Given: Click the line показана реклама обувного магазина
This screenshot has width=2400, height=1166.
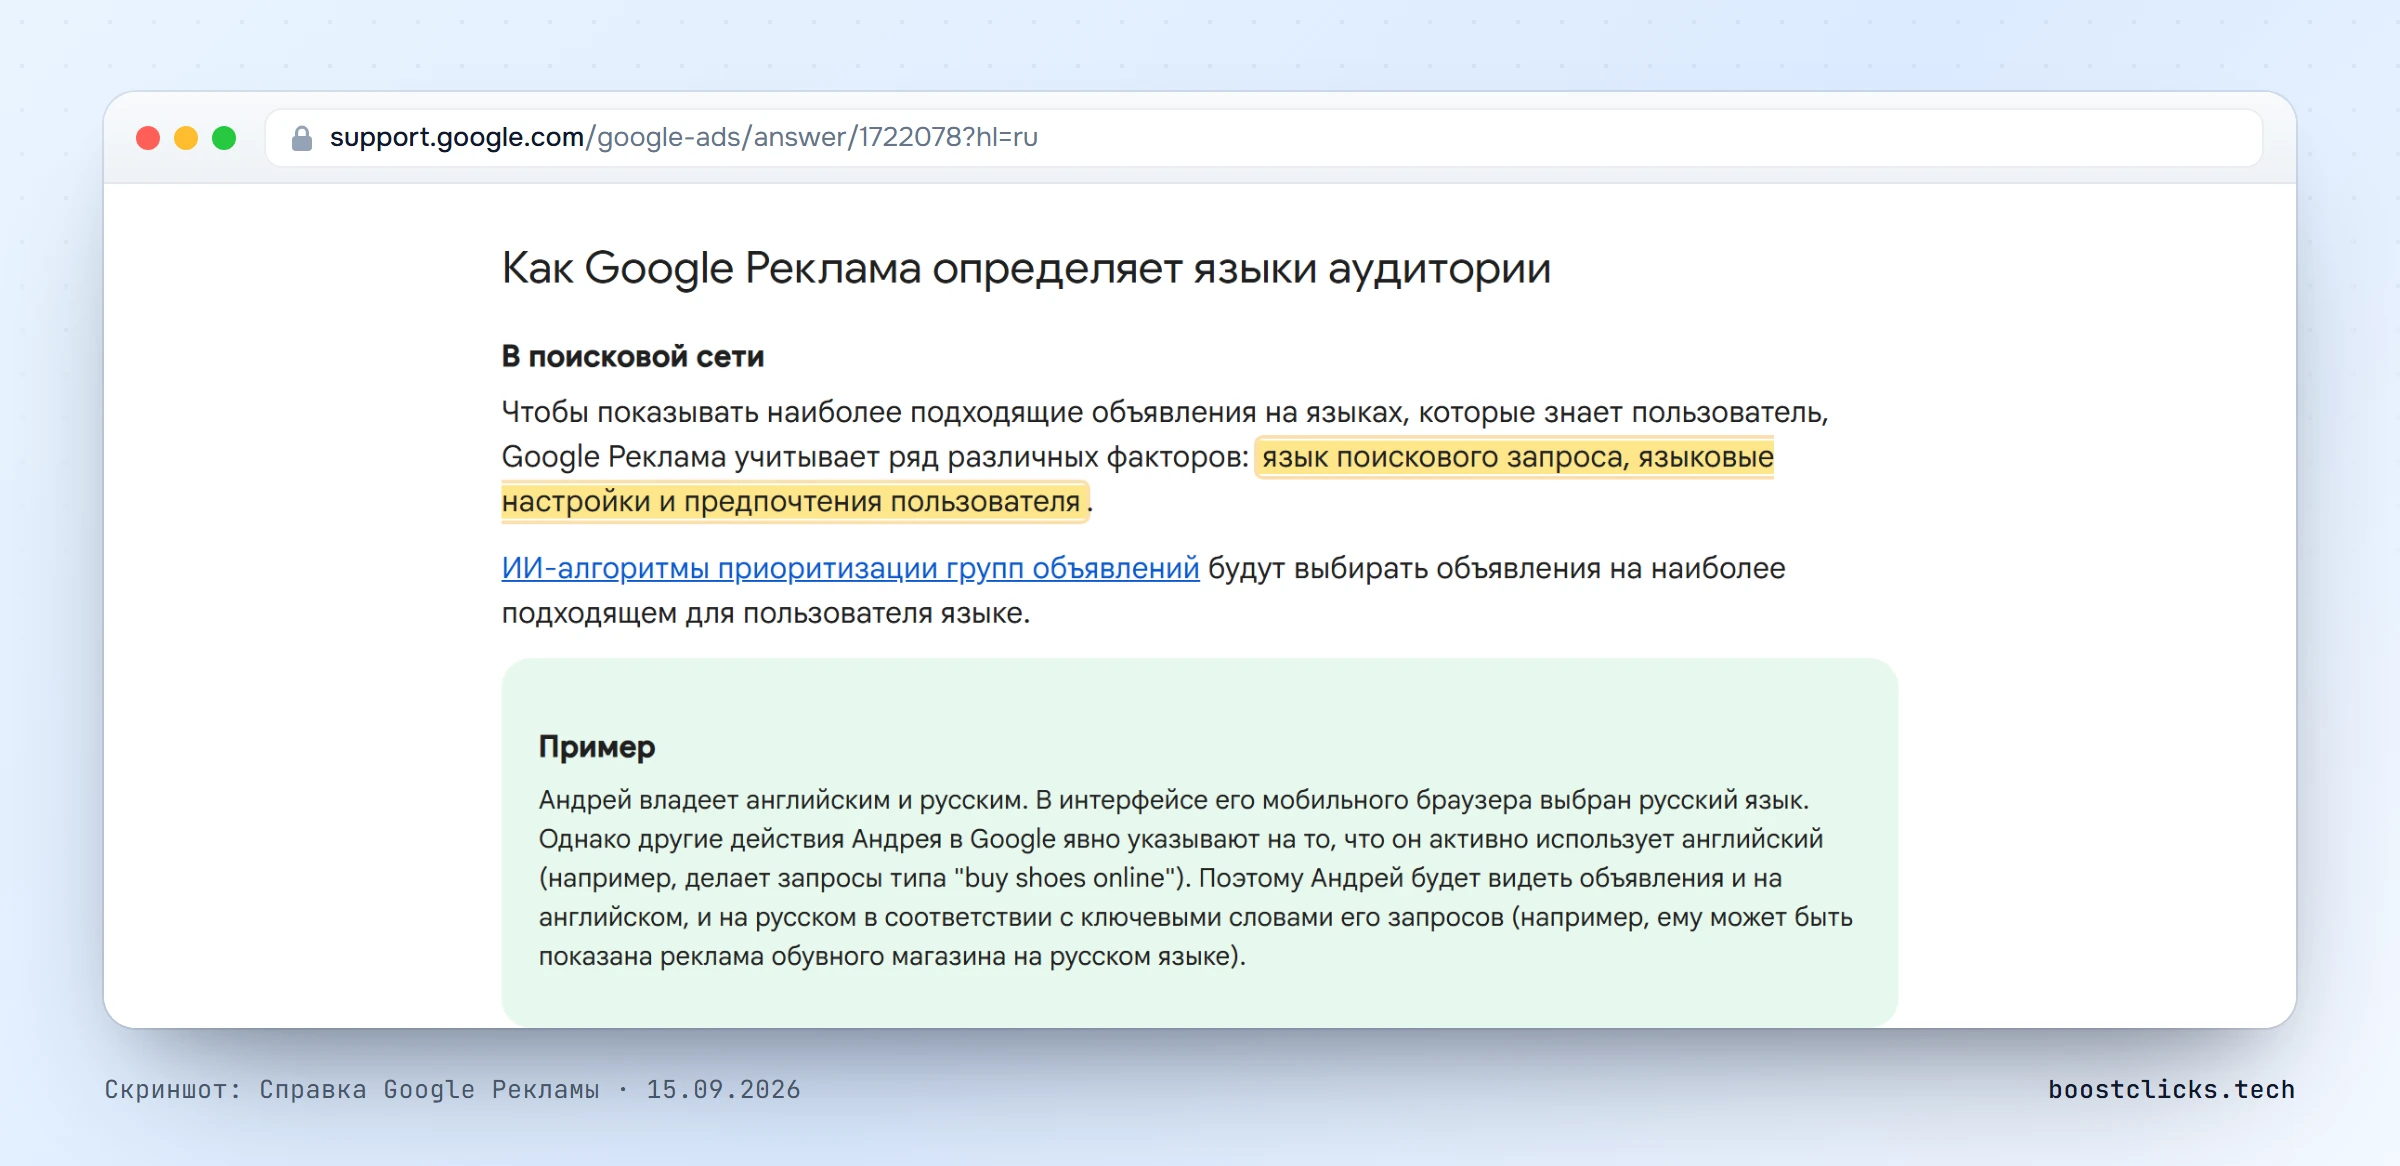Looking at the screenshot, I should coord(892,956).
